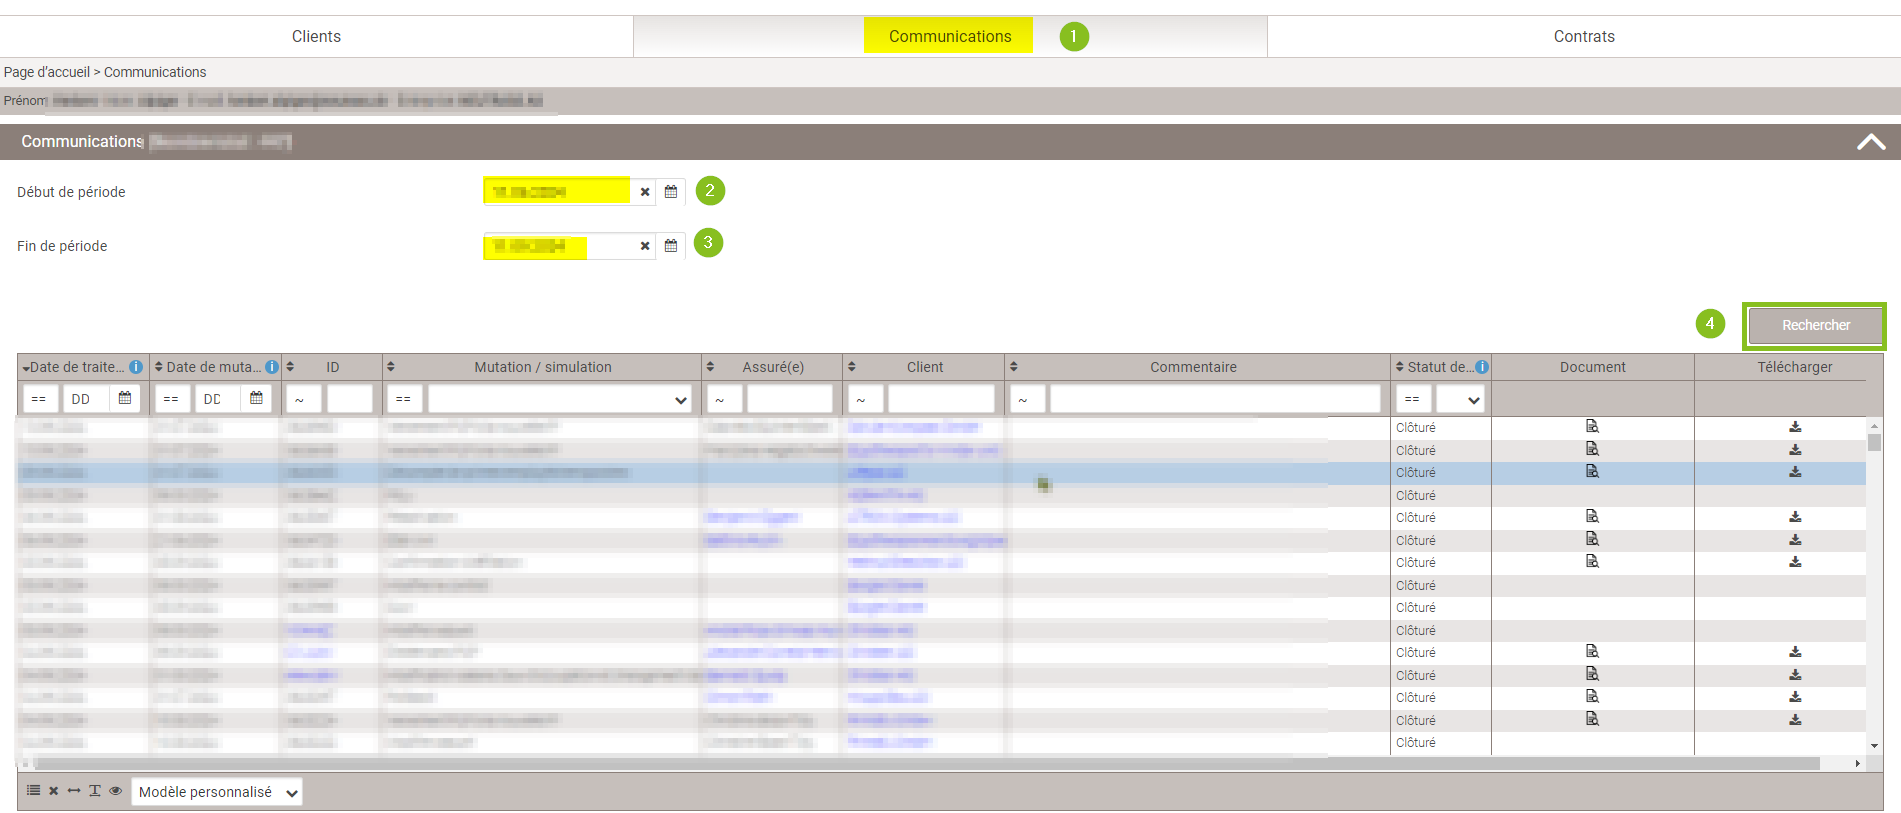The height and width of the screenshot is (813, 1901).
Task: Show info for the Statut column
Action: point(1482,367)
